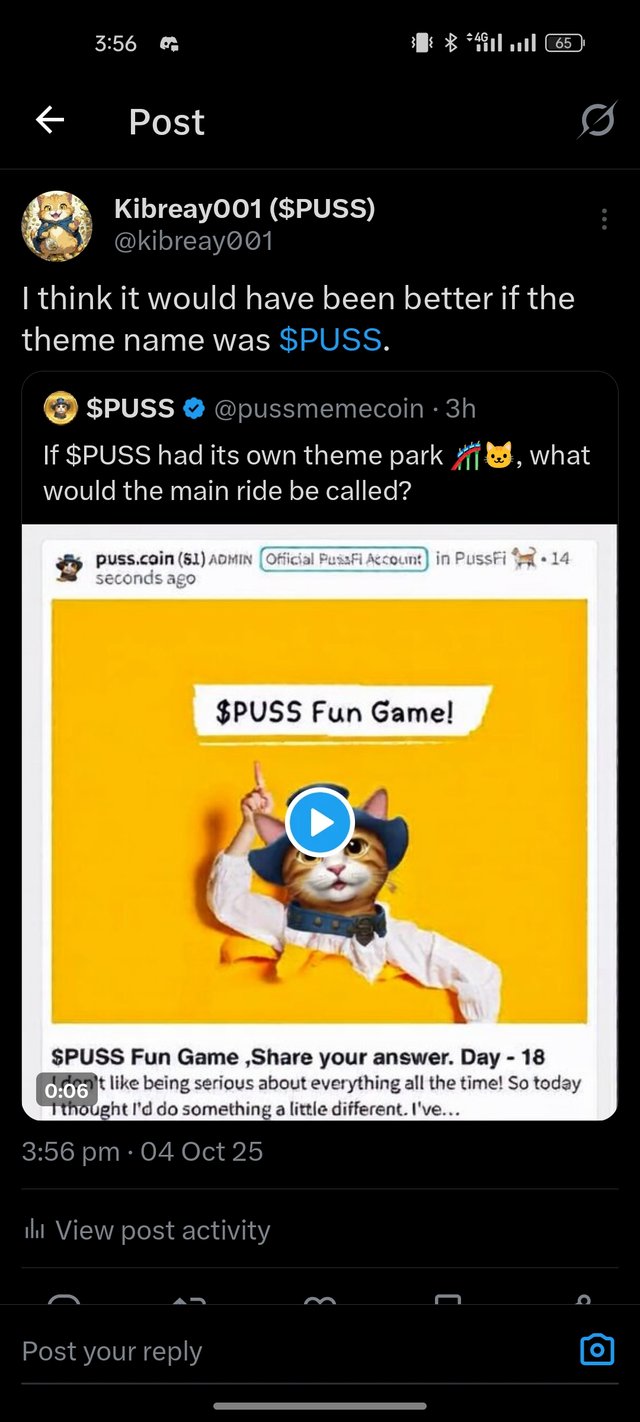Tap the $PUSS quoted account avatar

[x=61, y=408]
